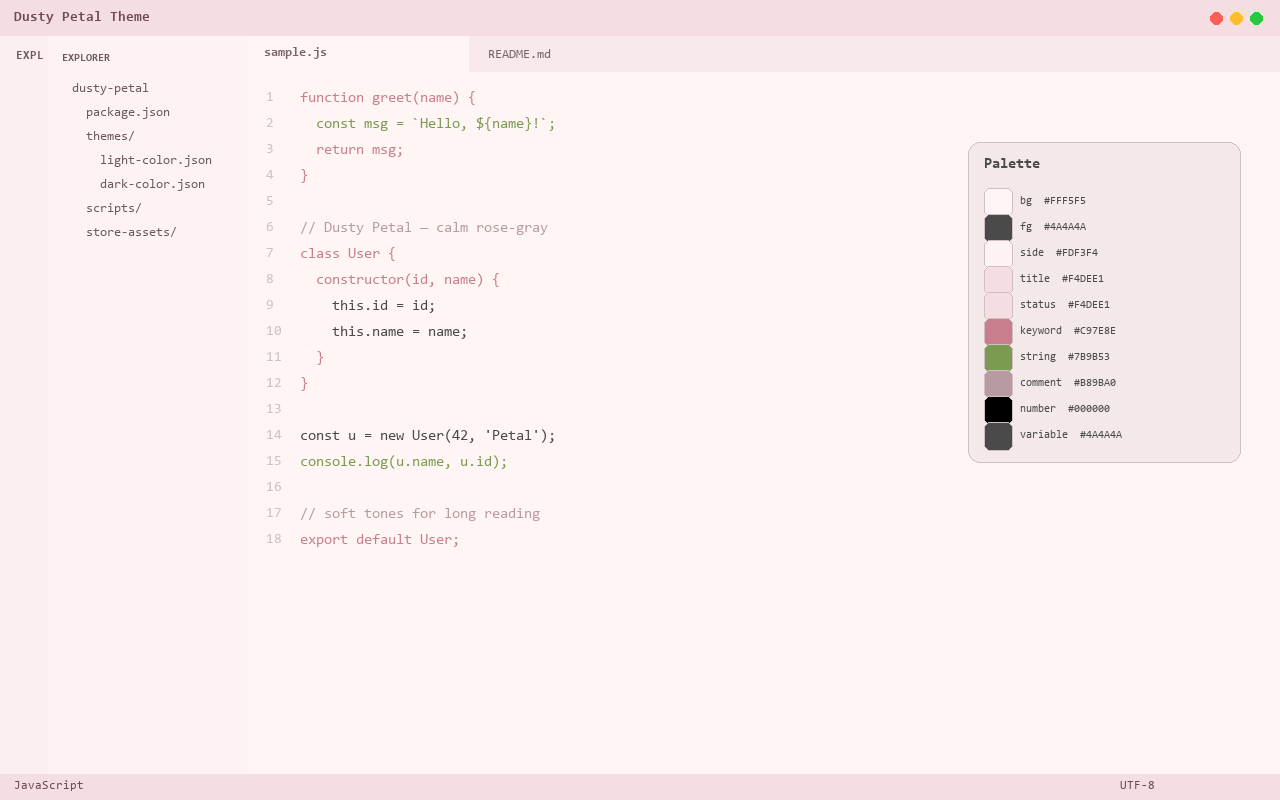
Task: Open dark-color.json file
Action: pyautogui.click(x=152, y=184)
